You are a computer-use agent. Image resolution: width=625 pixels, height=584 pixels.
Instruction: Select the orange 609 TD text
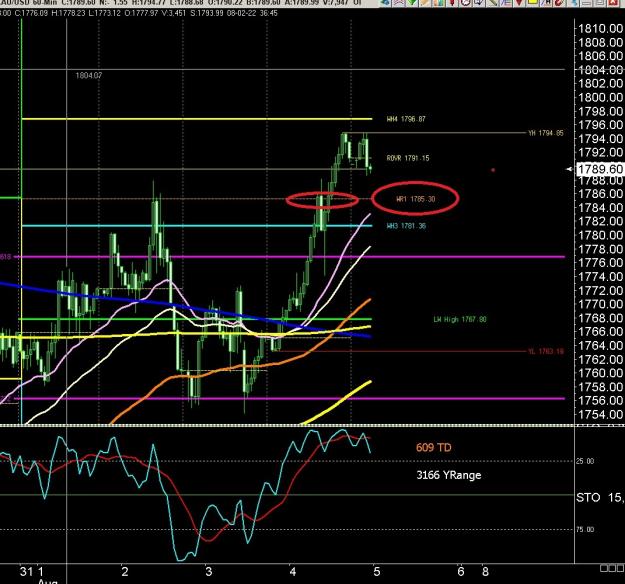434,447
